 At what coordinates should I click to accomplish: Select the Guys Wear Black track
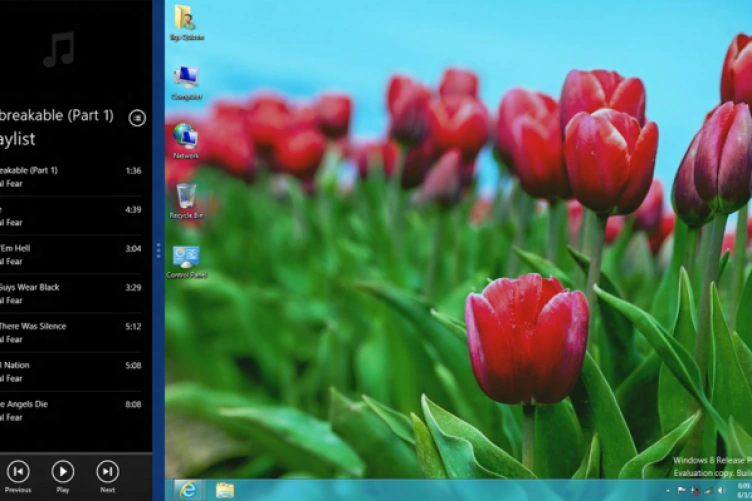pyautogui.click(x=71, y=293)
